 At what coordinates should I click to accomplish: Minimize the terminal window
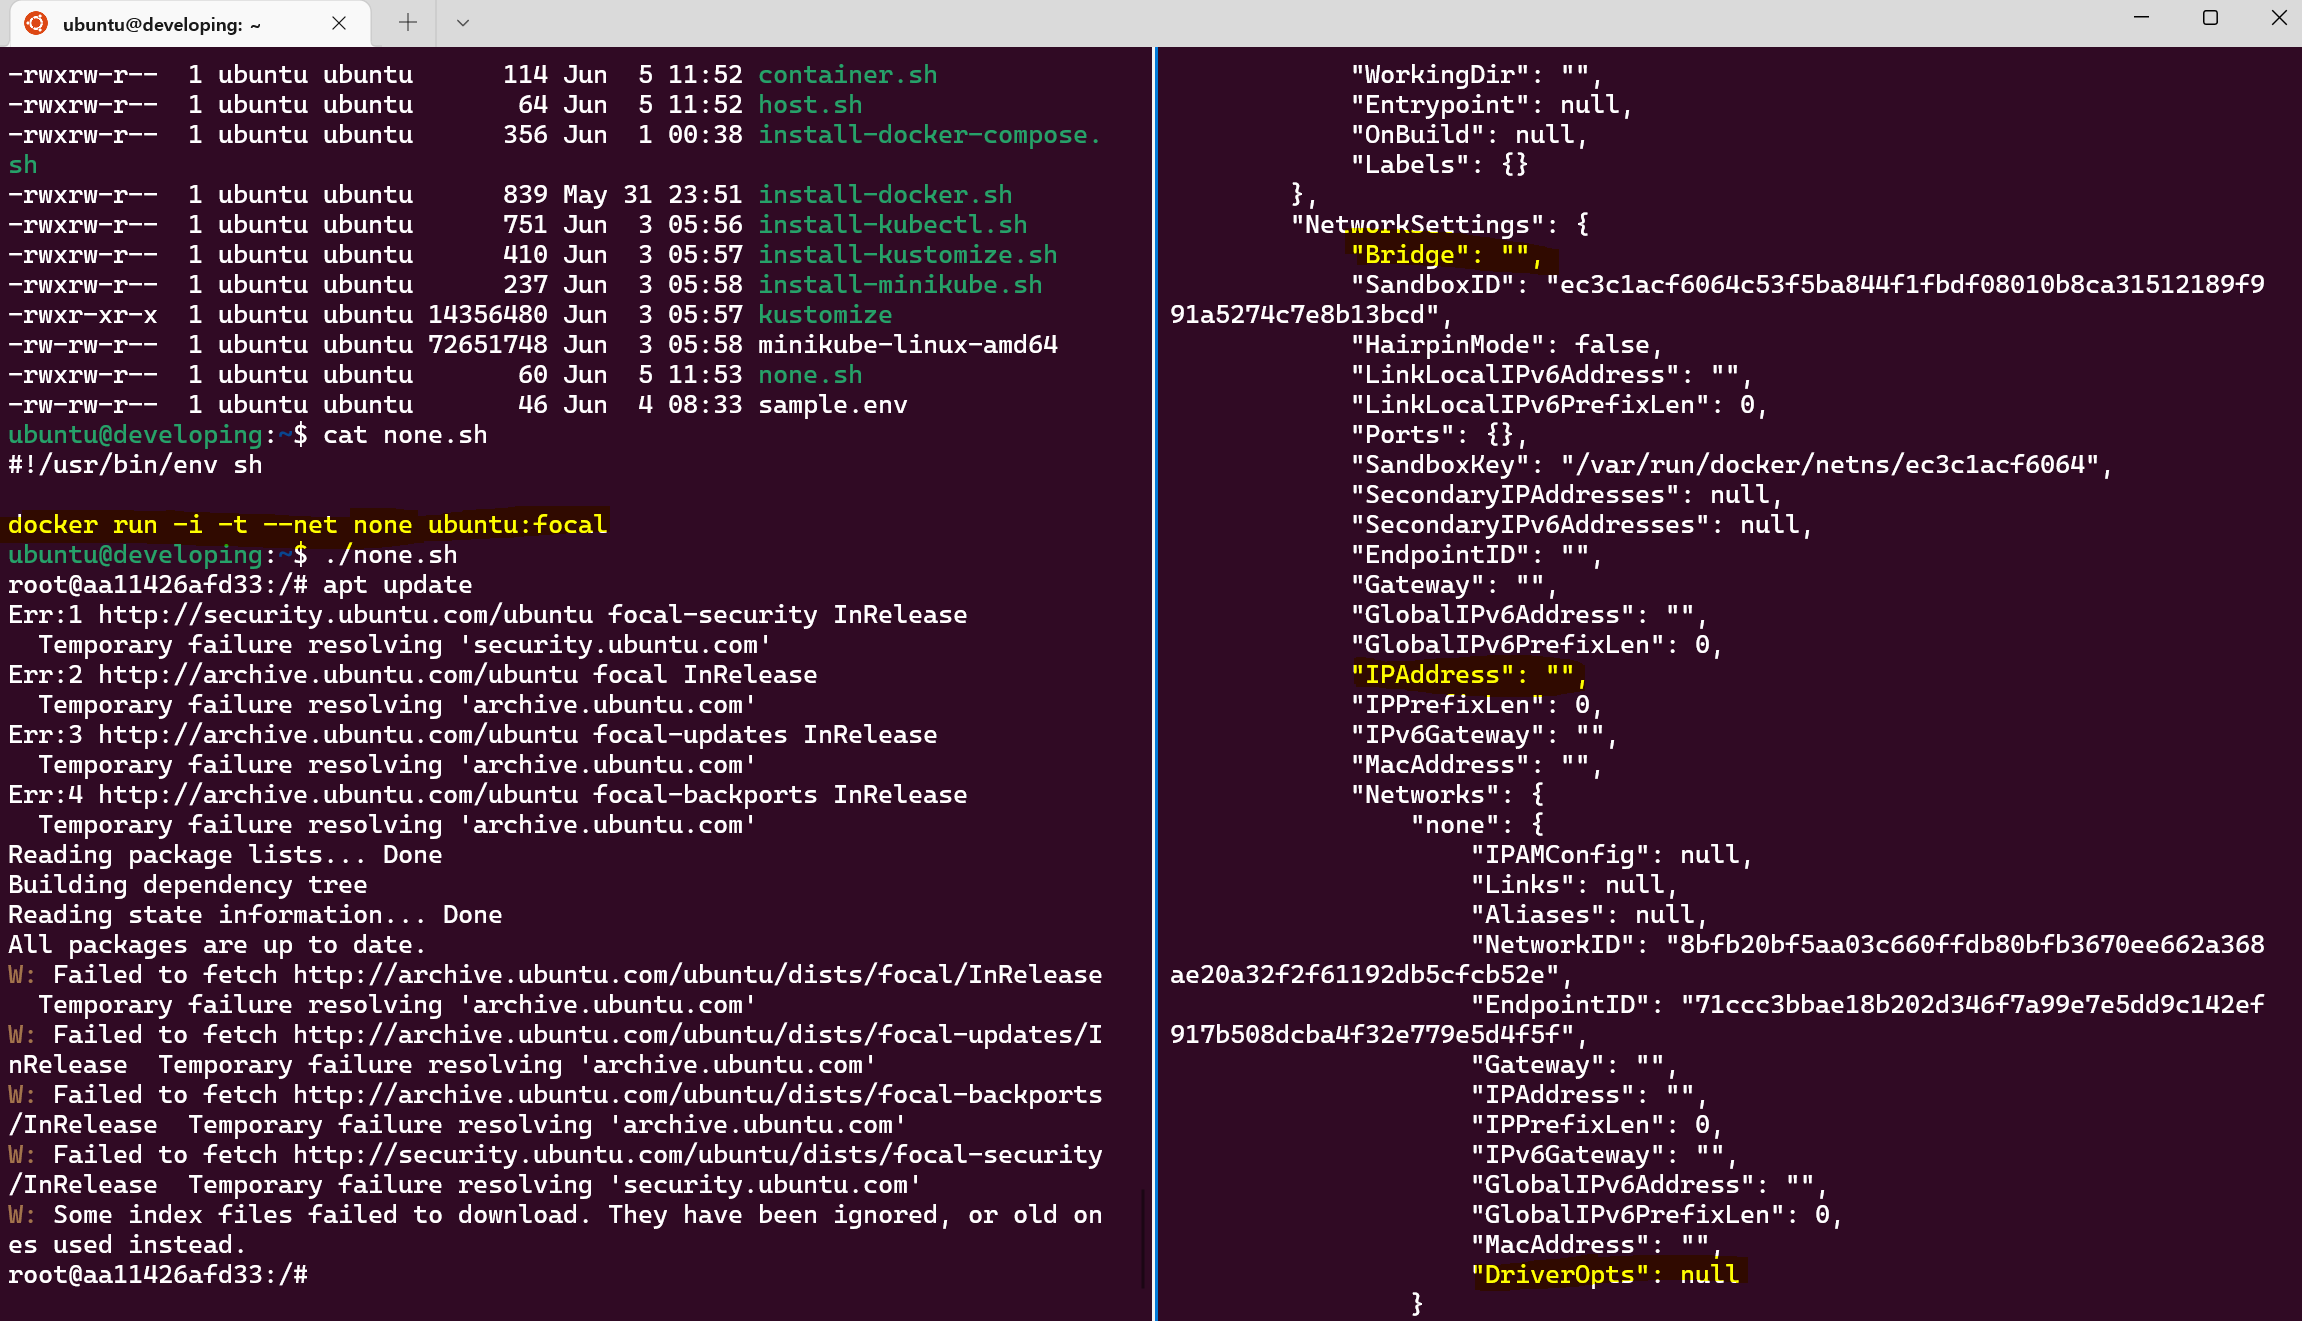point(2141,18)
